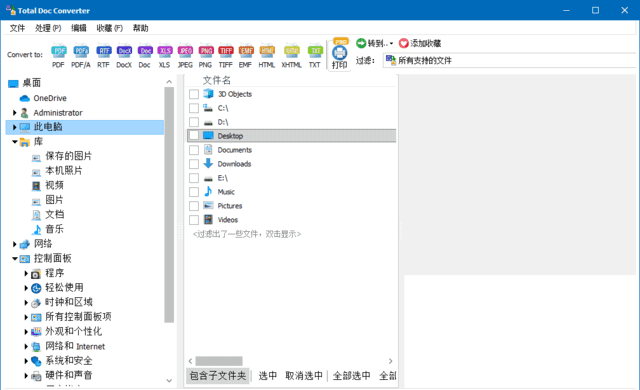Check the Downloads checkbox
The height and width of the screenshot is (390, 640).
click(194, 164)
